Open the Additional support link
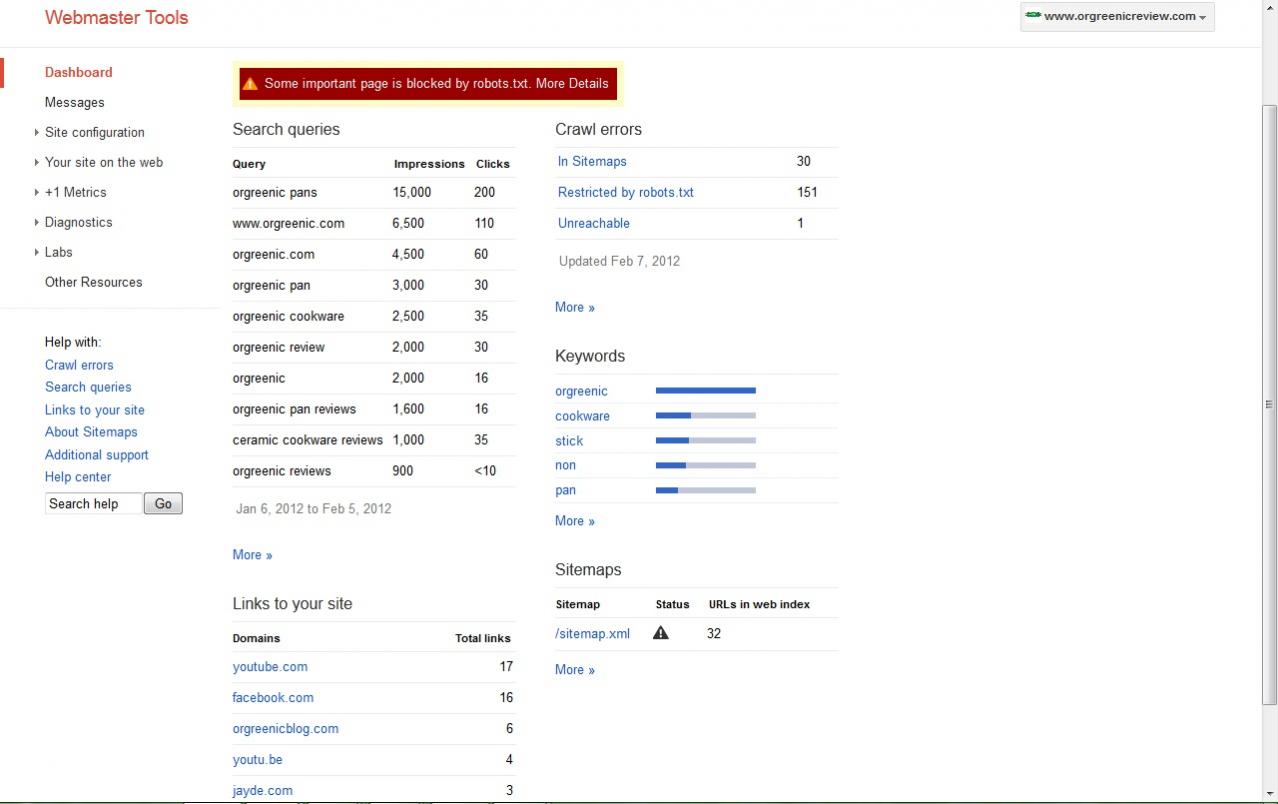The image size is (1278, 804). [97, 455]
